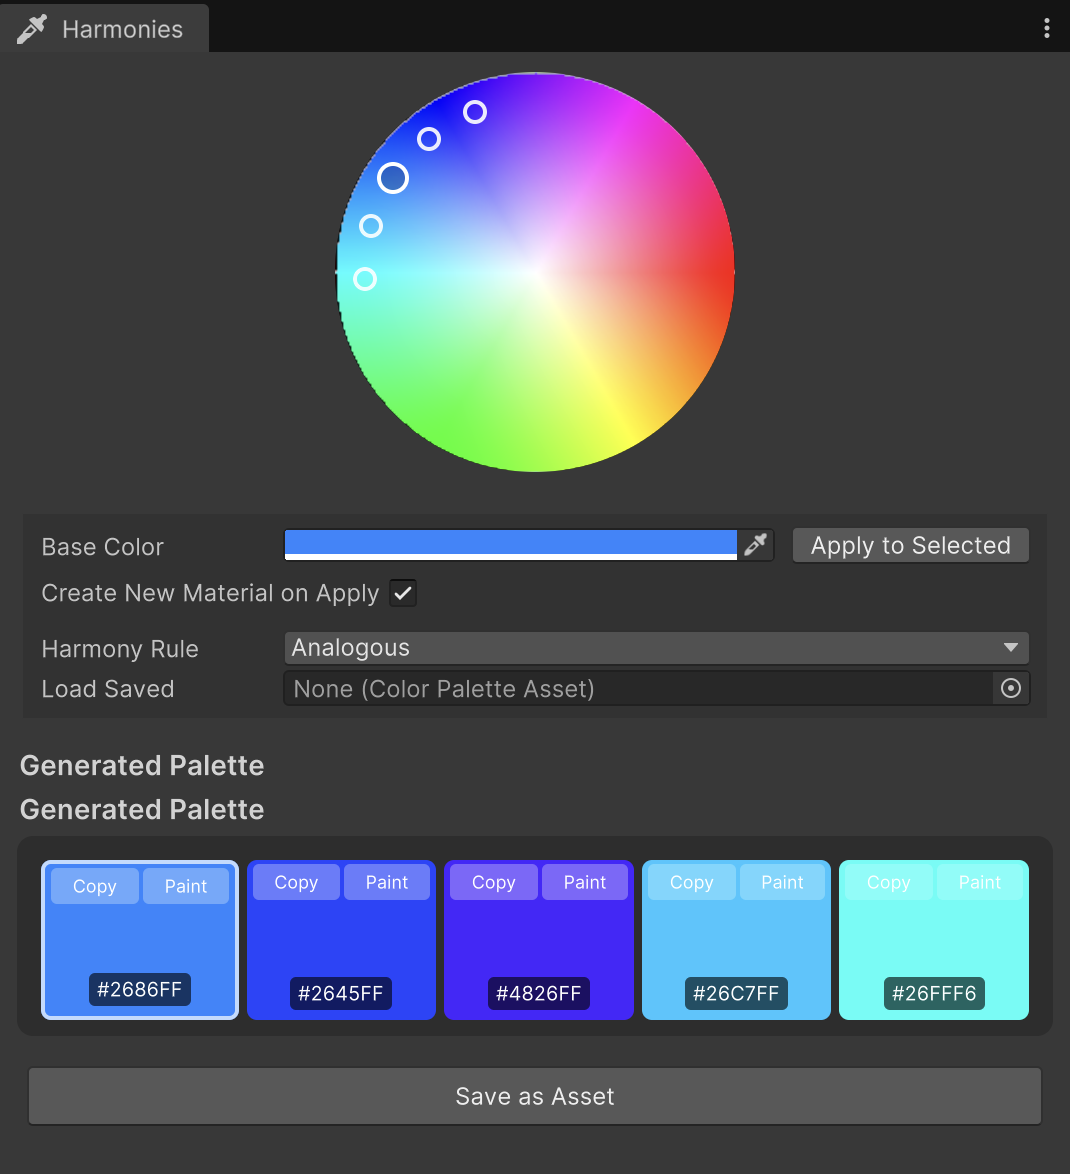Select the largest handle on the color wheel

393,178
